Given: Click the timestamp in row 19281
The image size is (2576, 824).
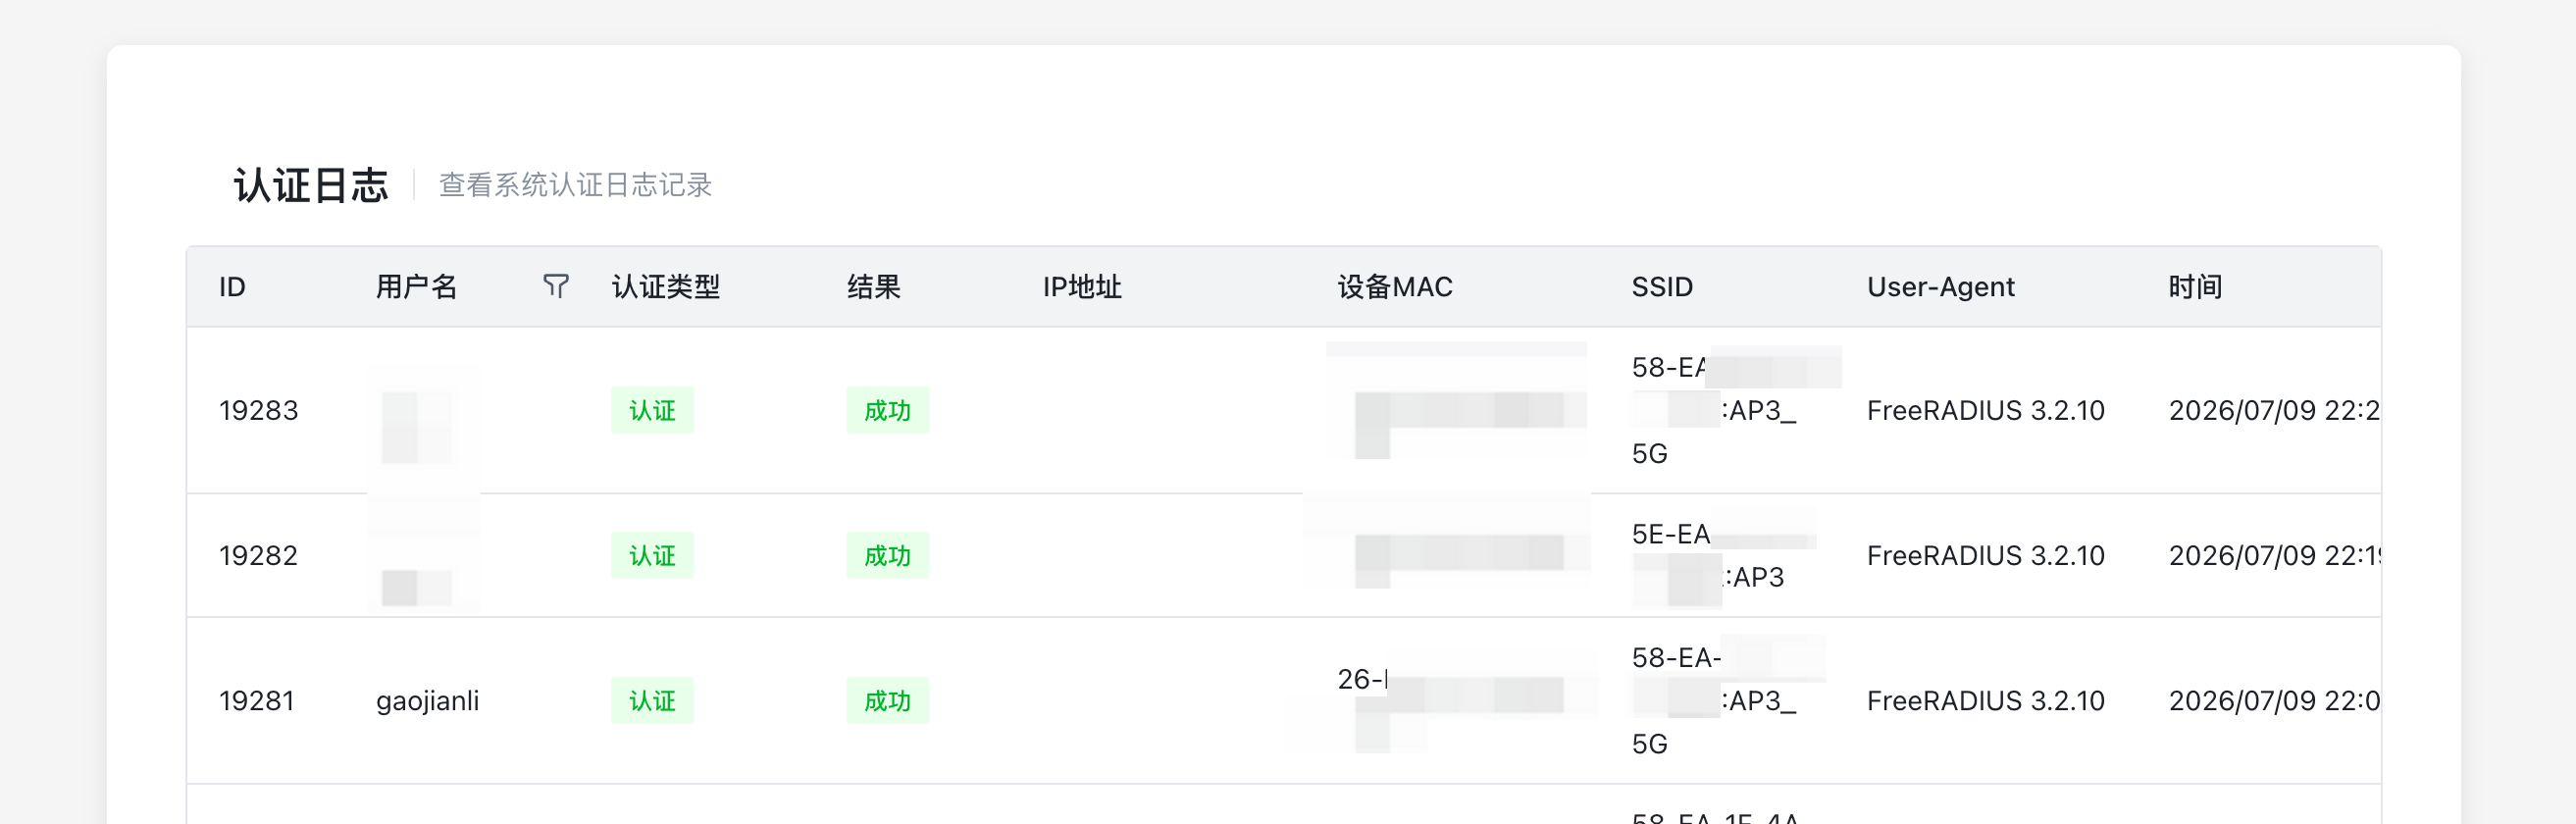Looking at the screenshot, I should point(2273,701).
